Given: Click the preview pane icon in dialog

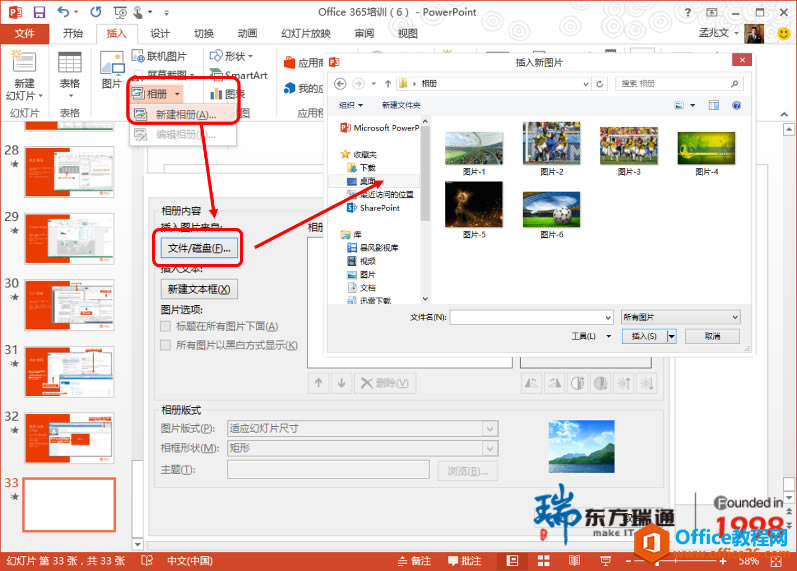Looking at the screenshot, I should coord(714,105).
